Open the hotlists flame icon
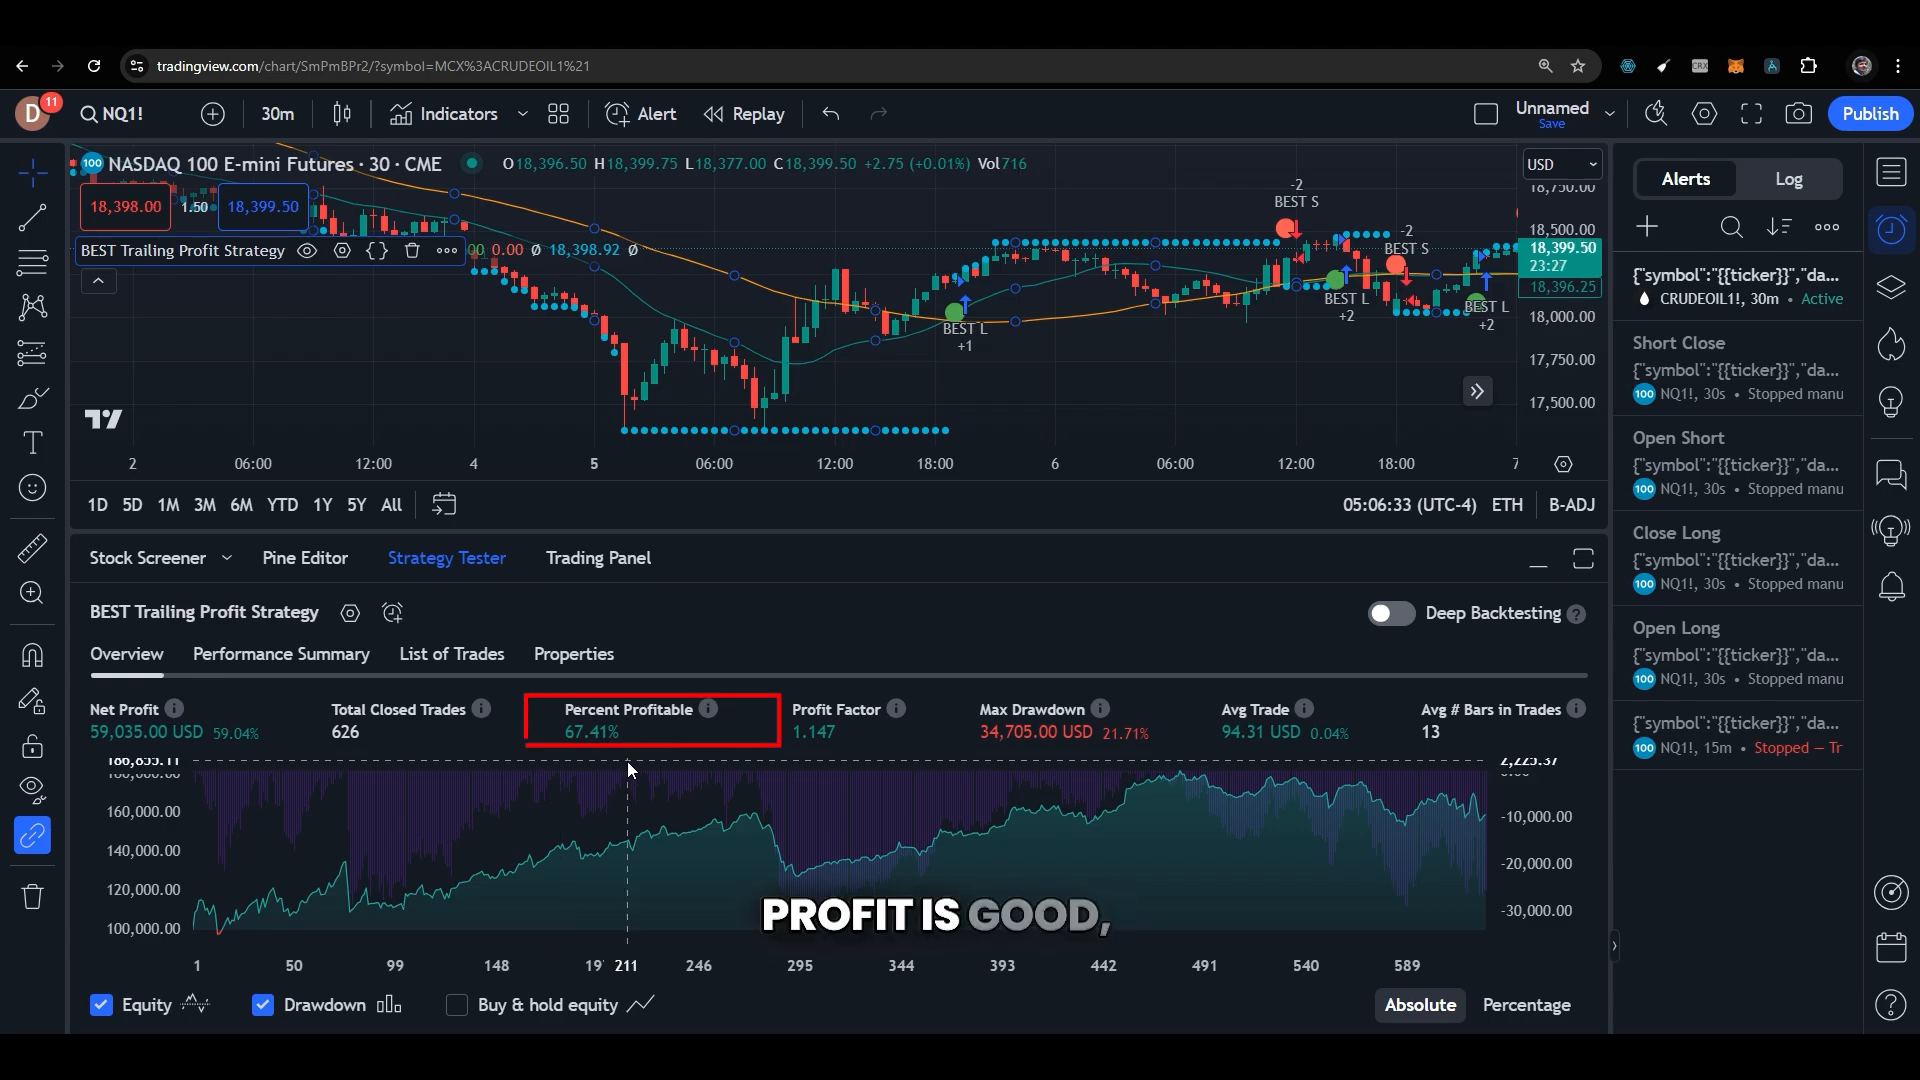 pyautogui.click(x=1891, y=345)
